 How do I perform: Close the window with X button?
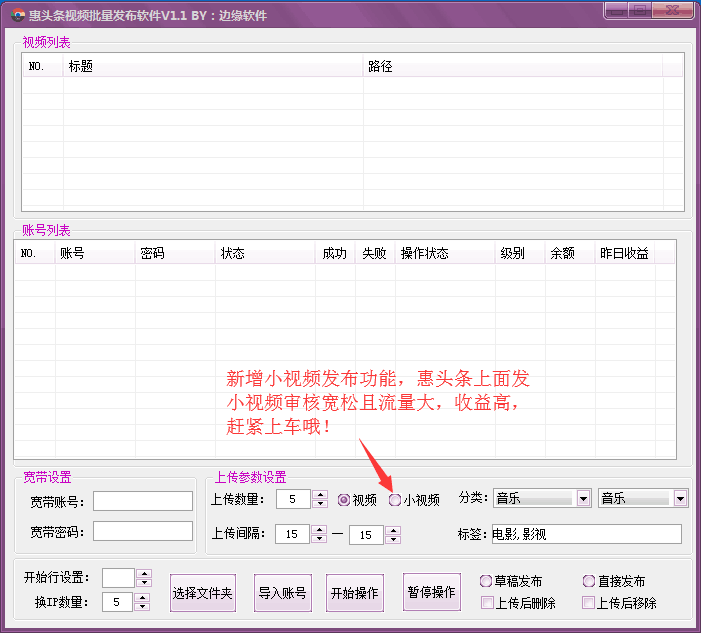click(672, 10)
